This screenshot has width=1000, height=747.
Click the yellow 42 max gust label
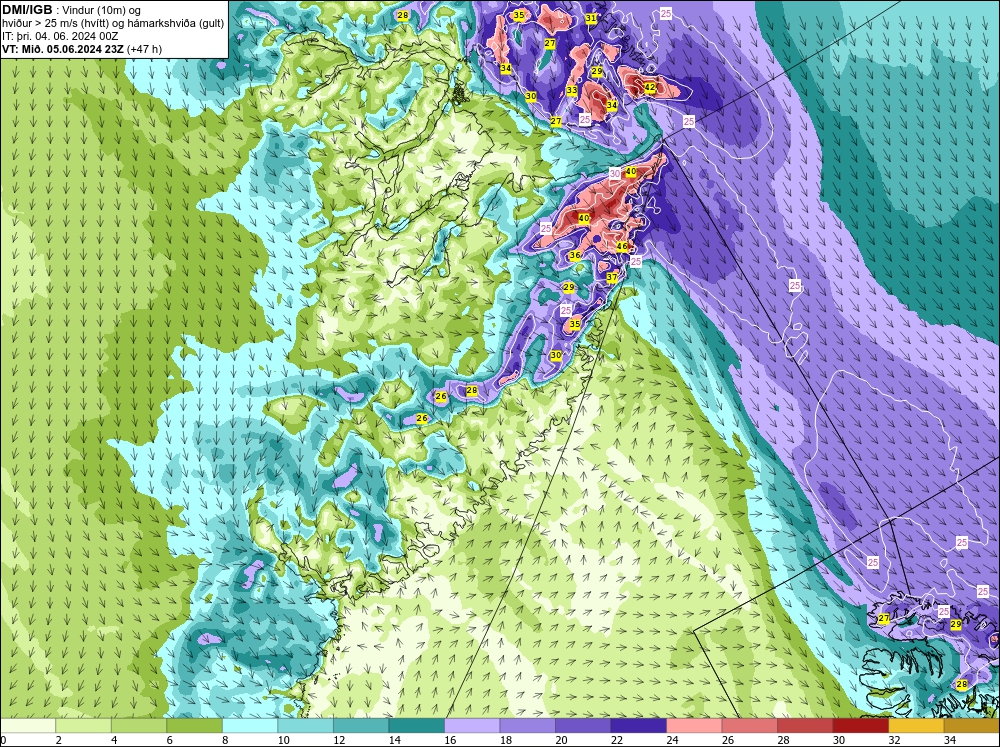click(650, 87)
